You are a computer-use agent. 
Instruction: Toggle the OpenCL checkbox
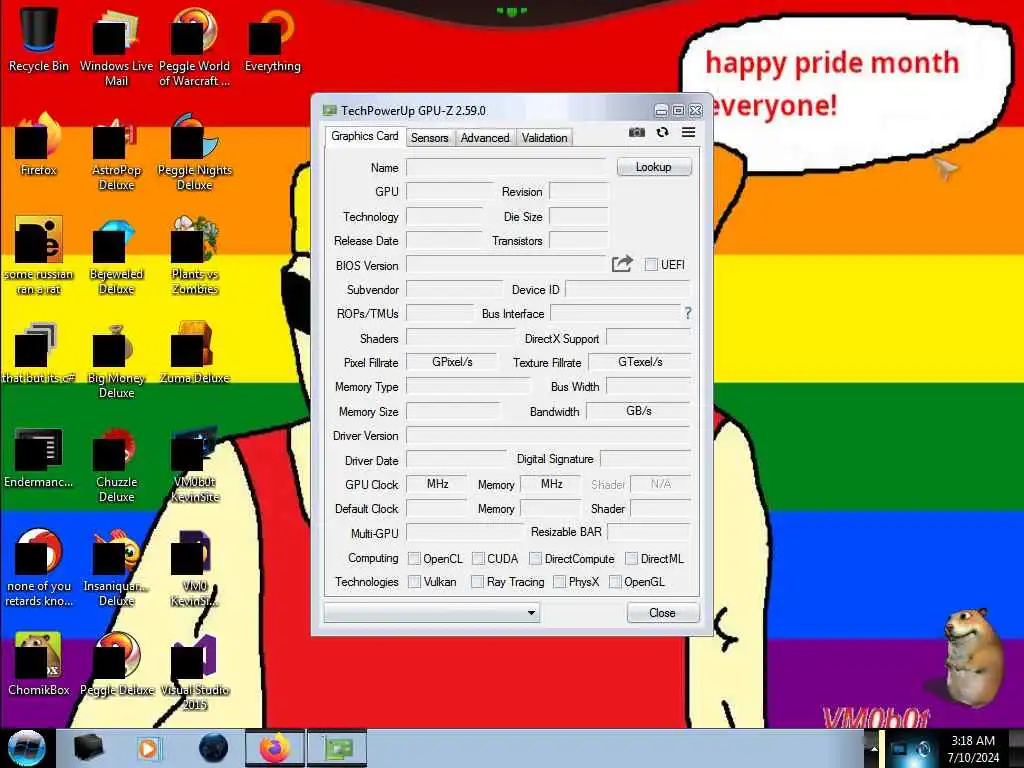click(414, 558)
